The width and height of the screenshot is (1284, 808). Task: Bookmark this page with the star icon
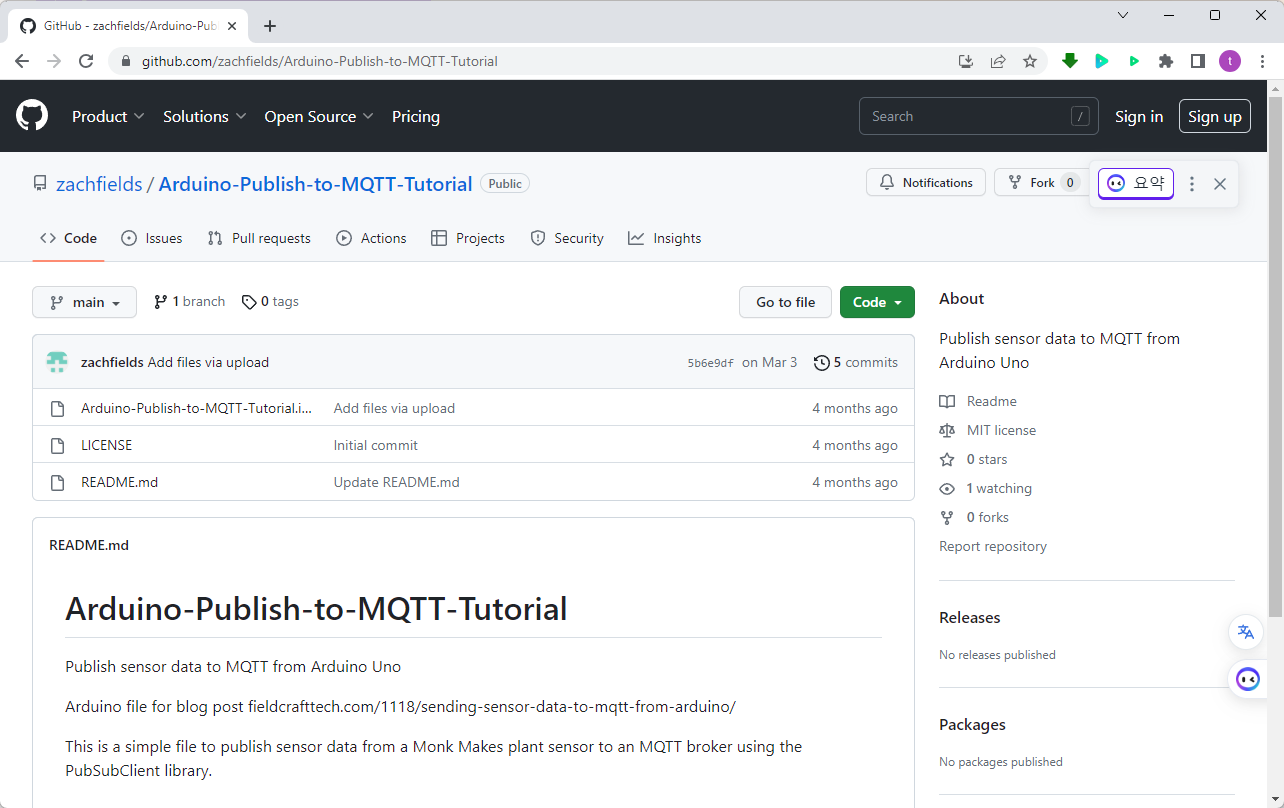pos(1030,61)
